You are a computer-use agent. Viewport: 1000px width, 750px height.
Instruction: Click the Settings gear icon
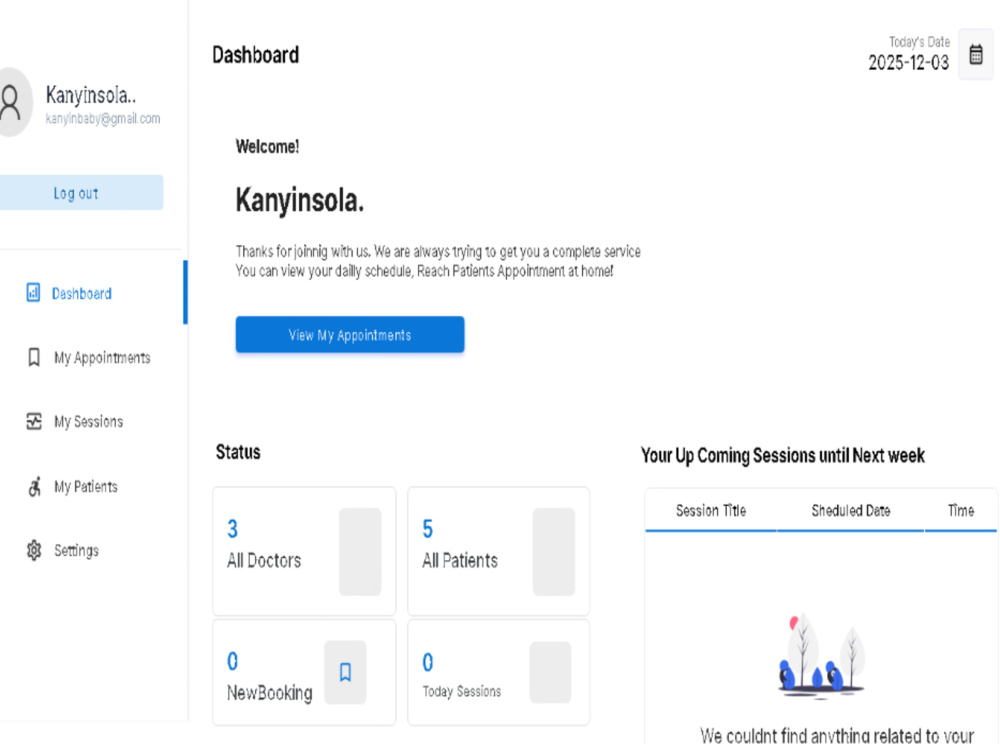coord(34,550)
